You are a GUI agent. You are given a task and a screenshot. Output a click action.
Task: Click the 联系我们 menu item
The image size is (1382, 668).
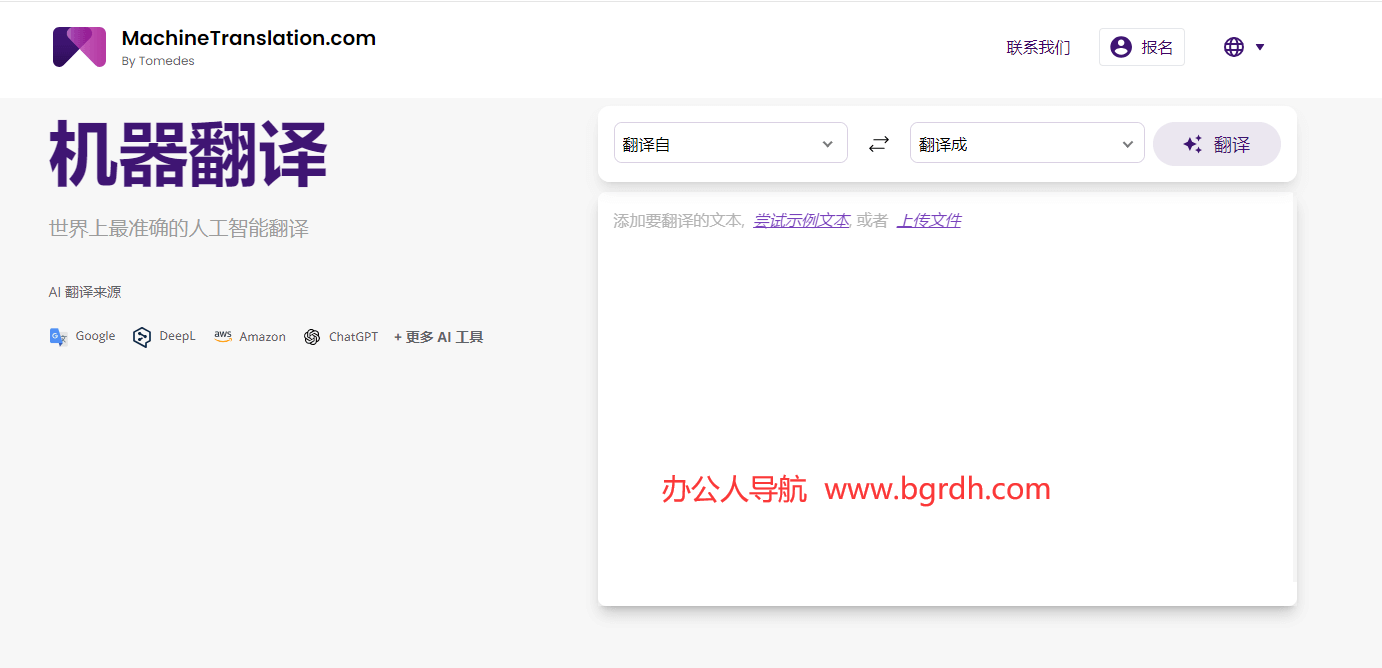pos(1038,46)
